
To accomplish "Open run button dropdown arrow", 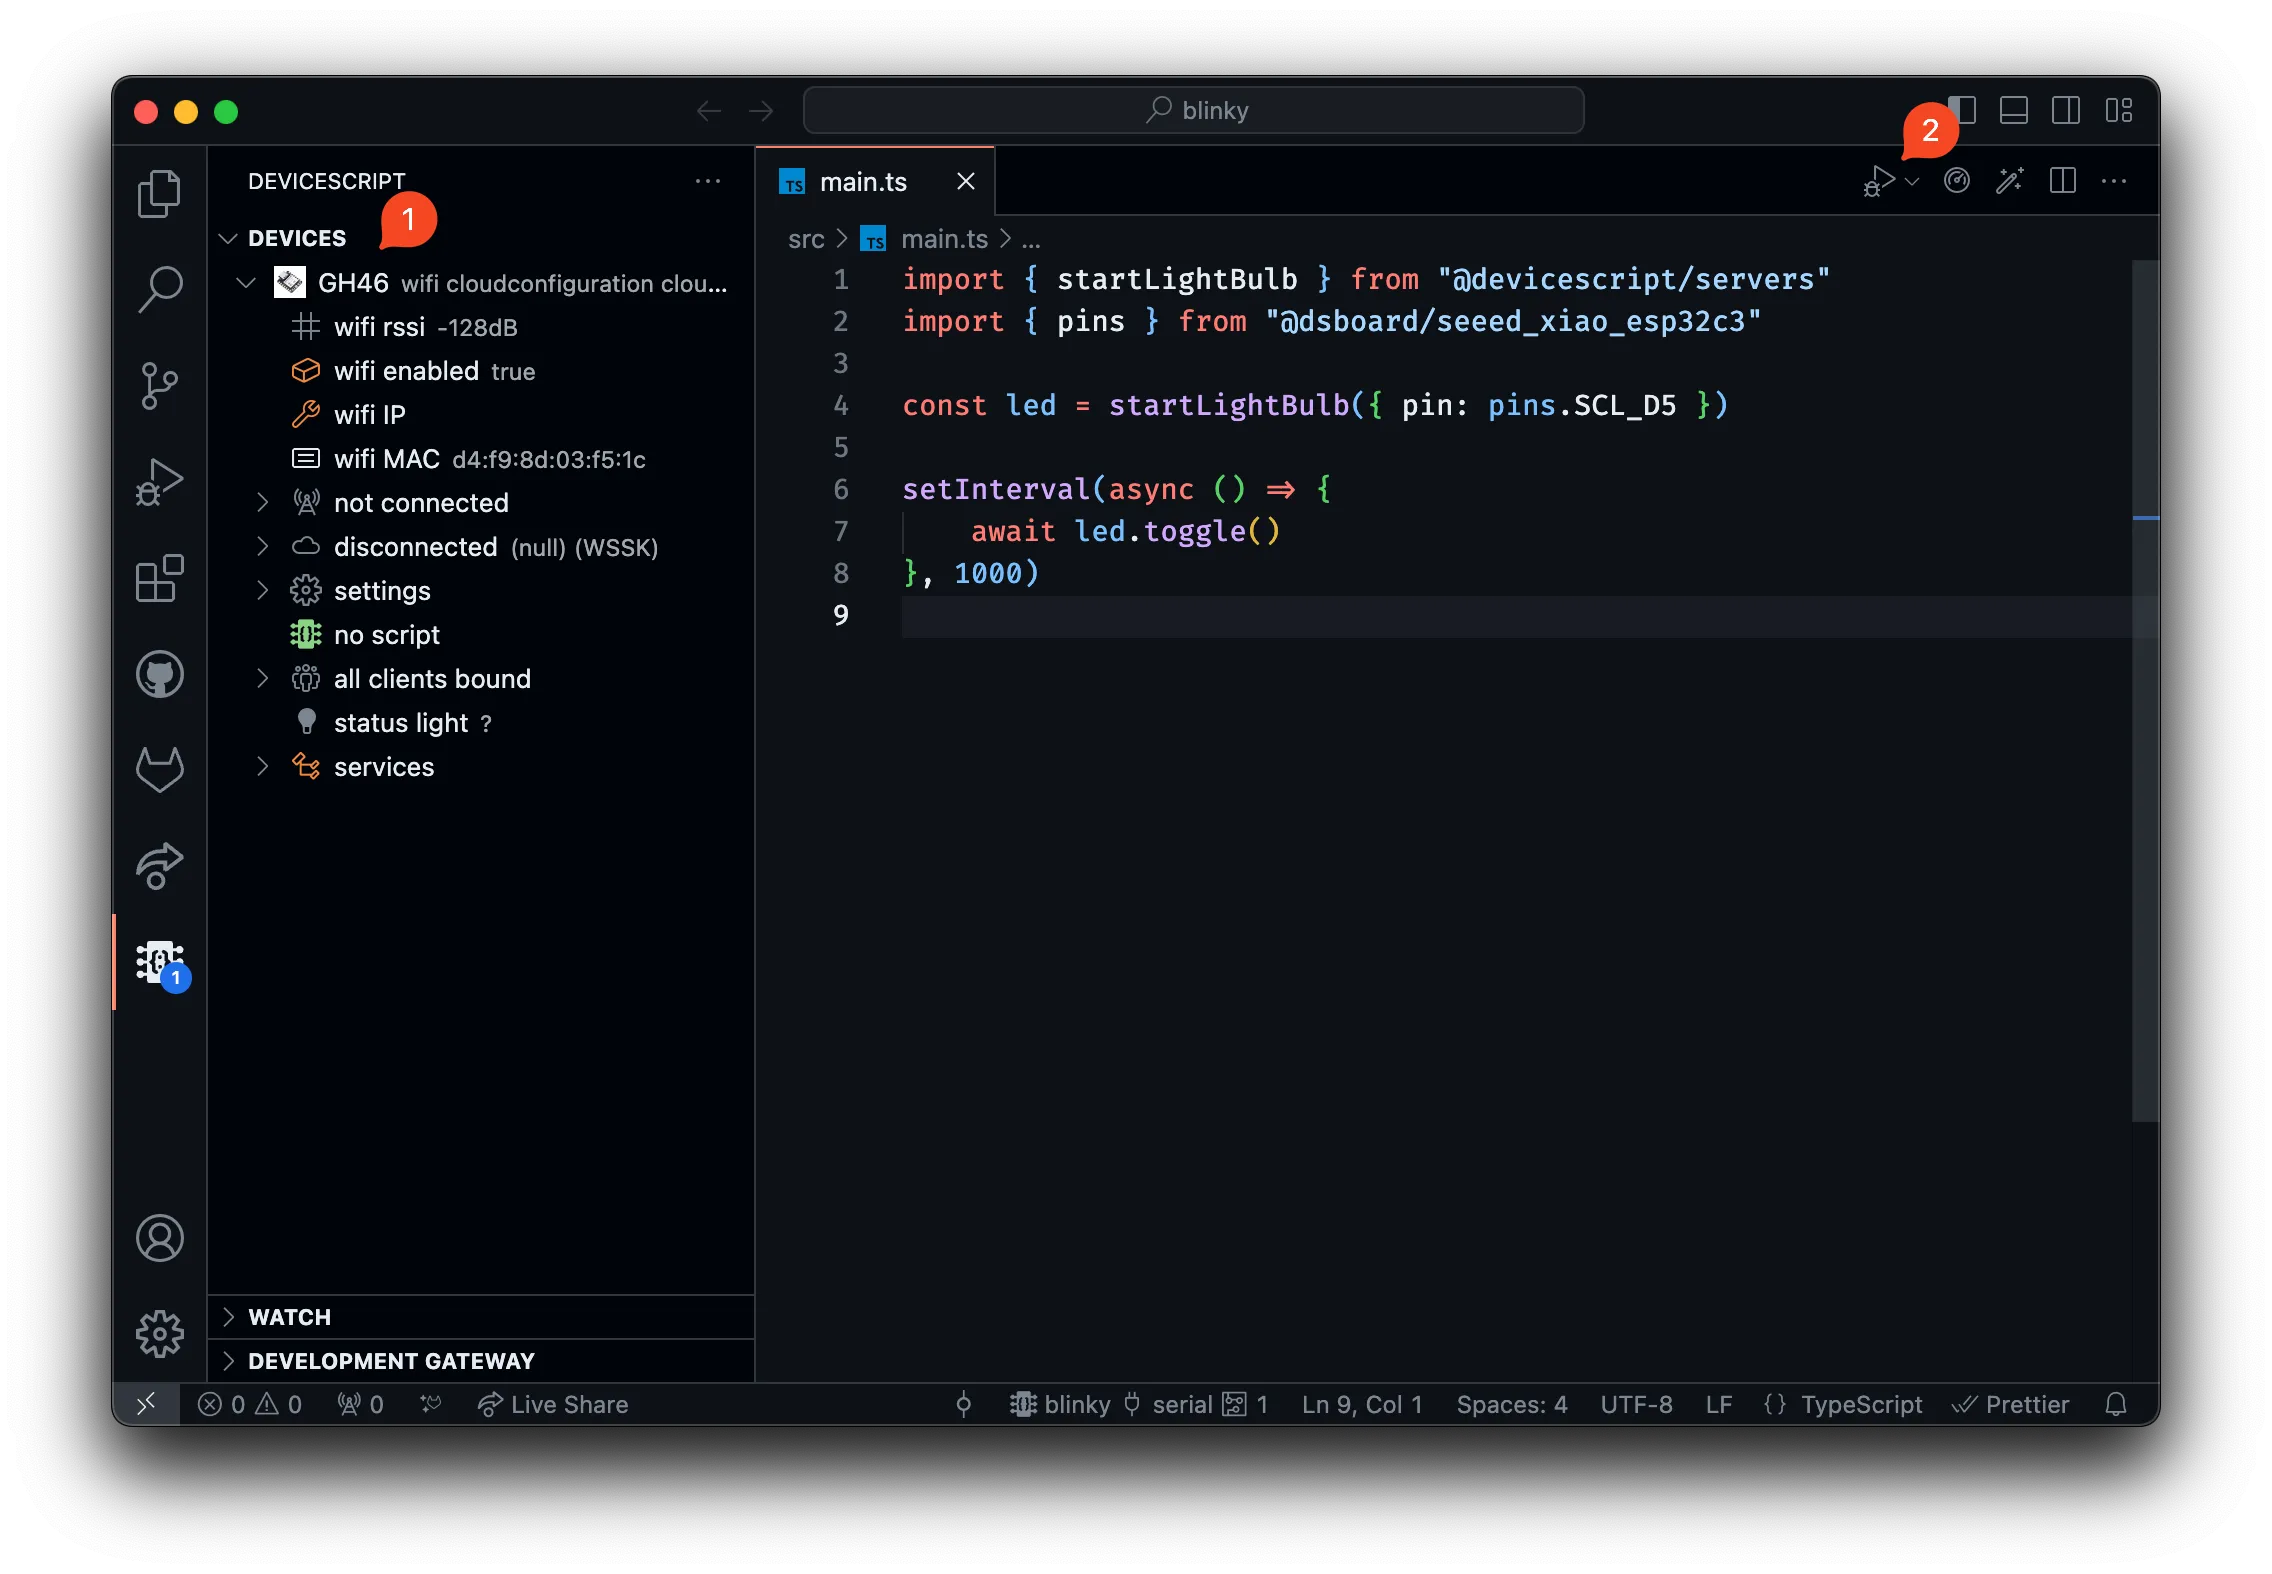I will point(1912,182).
